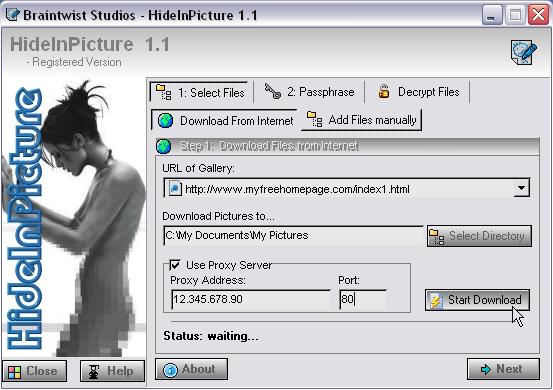The height and width of the screenshot is (390, 553).
Task: Open the Decrypt Files tab
Action: pos(418,92)
